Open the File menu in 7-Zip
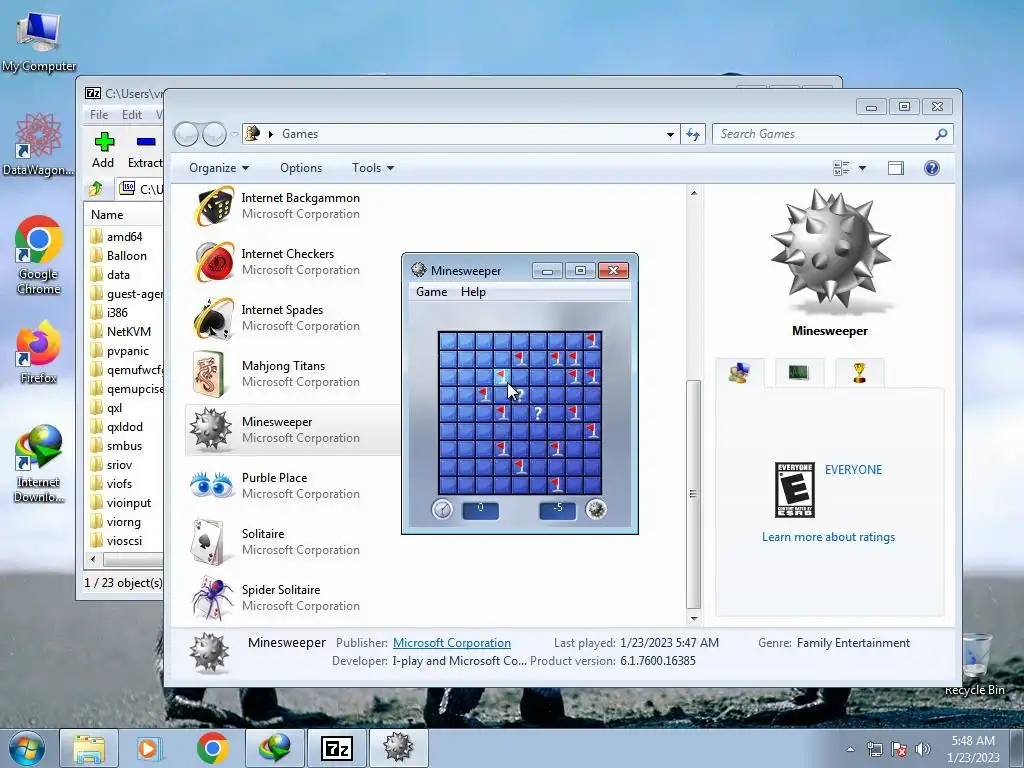Viewport: 1024px width, 768px height. 99,115
